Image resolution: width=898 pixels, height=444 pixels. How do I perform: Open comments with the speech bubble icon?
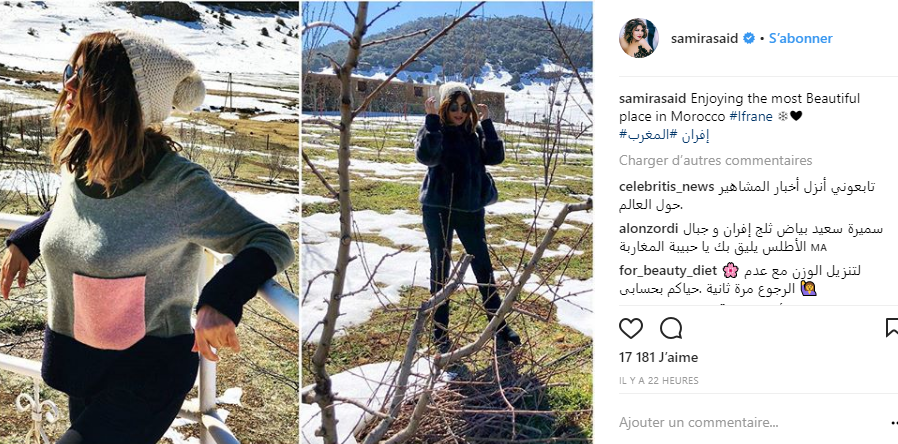[671, 328]
